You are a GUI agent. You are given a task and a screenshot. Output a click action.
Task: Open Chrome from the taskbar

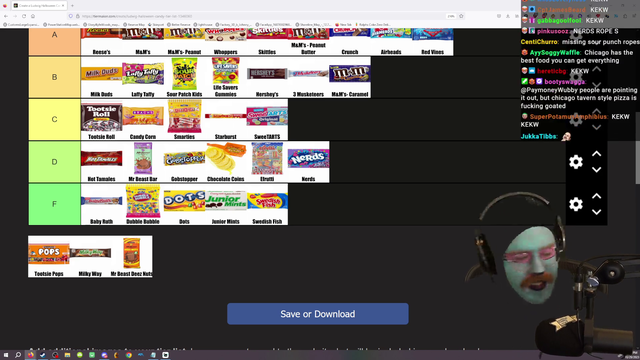click(129, 355)
